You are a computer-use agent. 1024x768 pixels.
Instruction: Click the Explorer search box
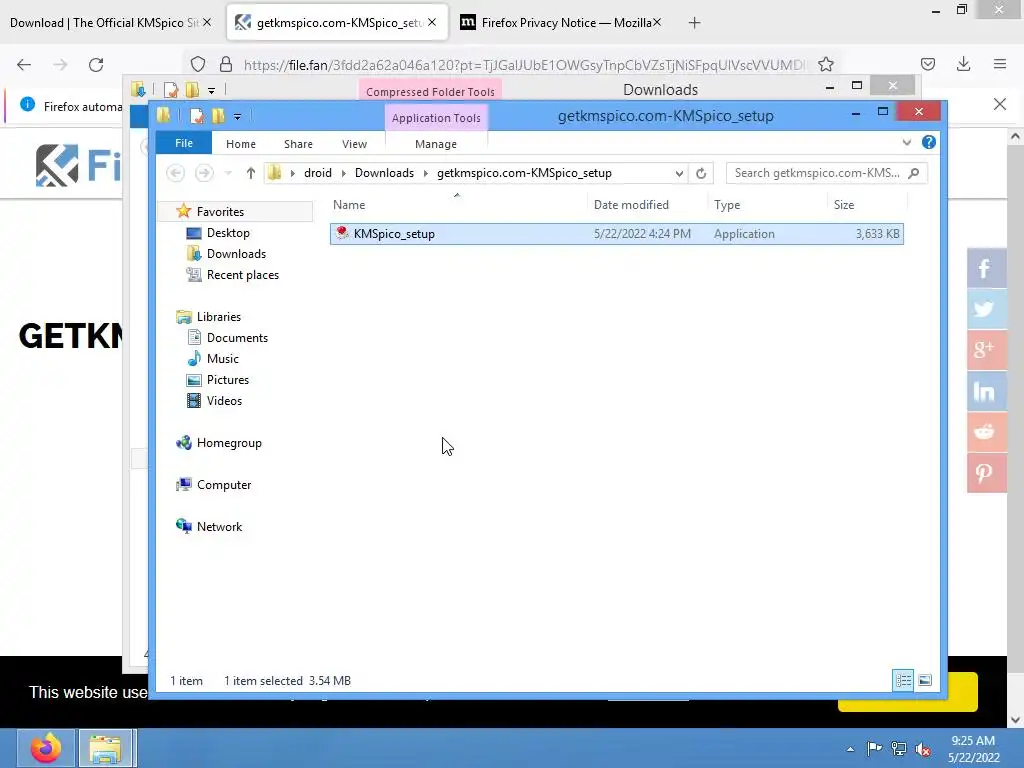tap(826, 173)
